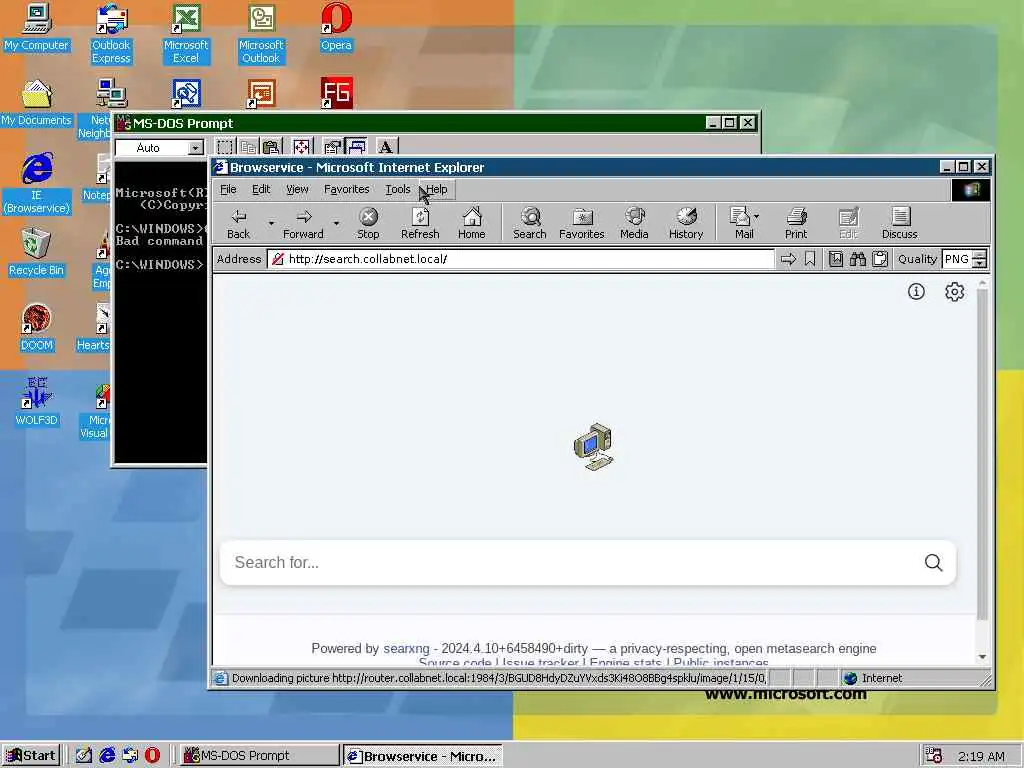The width and height of the screenshot is (1024, 768).
Task: Click the icon left of binoculars
Action: click(x=836, y=259)
